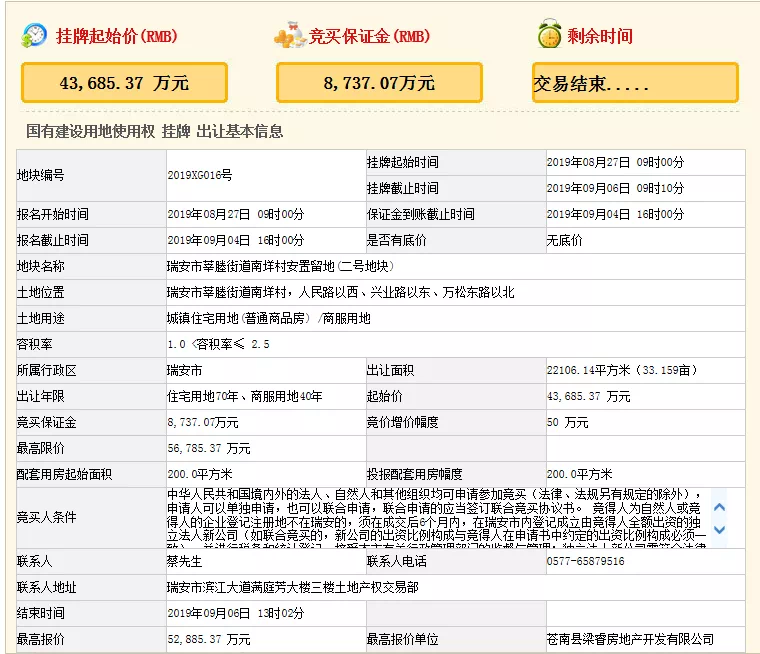The height and width of the screenshot is (654, 760).
Task: Select the parcel number 2019XG016号
Action: pos(199,175)
